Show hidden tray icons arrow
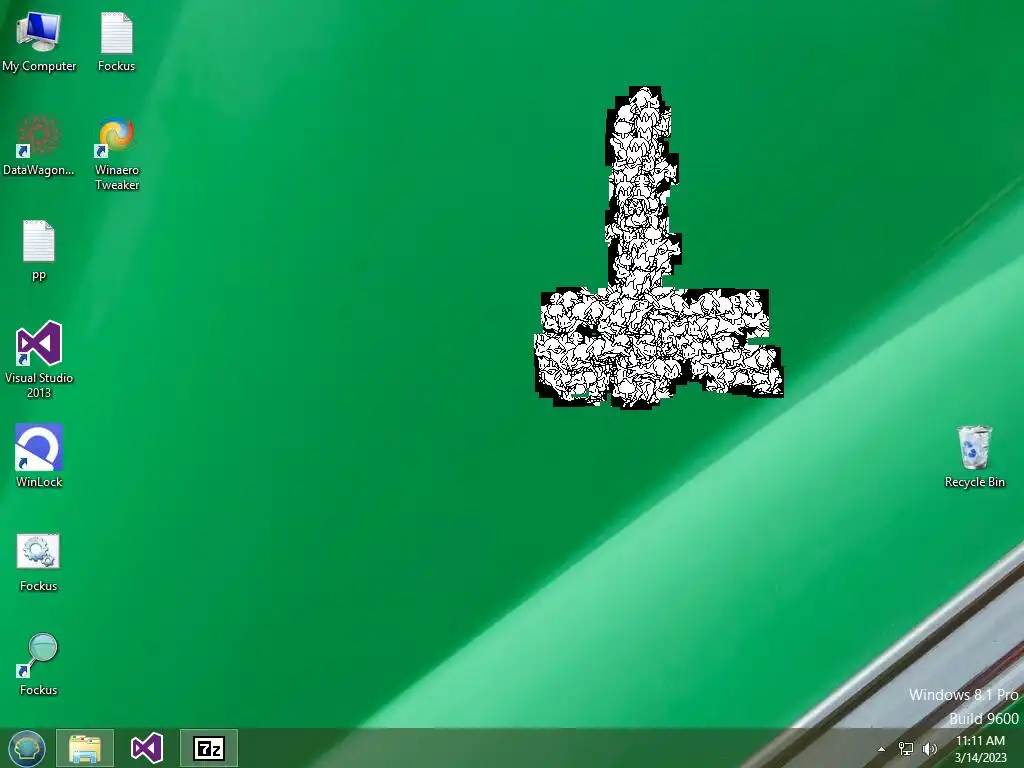The image size is (1024, 768). coord(882,749)
